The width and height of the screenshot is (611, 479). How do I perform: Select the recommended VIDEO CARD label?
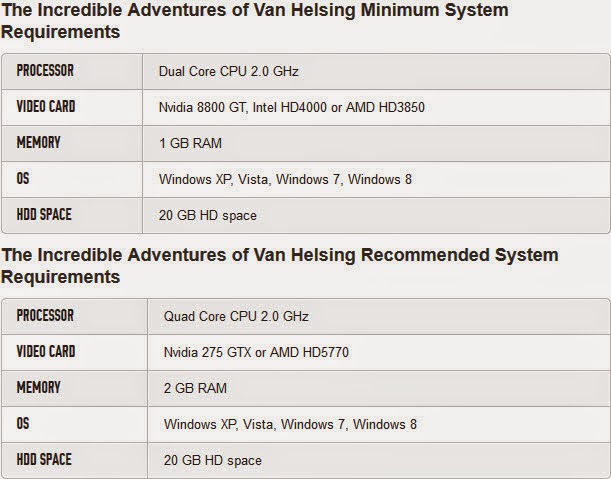pos(46,351)
